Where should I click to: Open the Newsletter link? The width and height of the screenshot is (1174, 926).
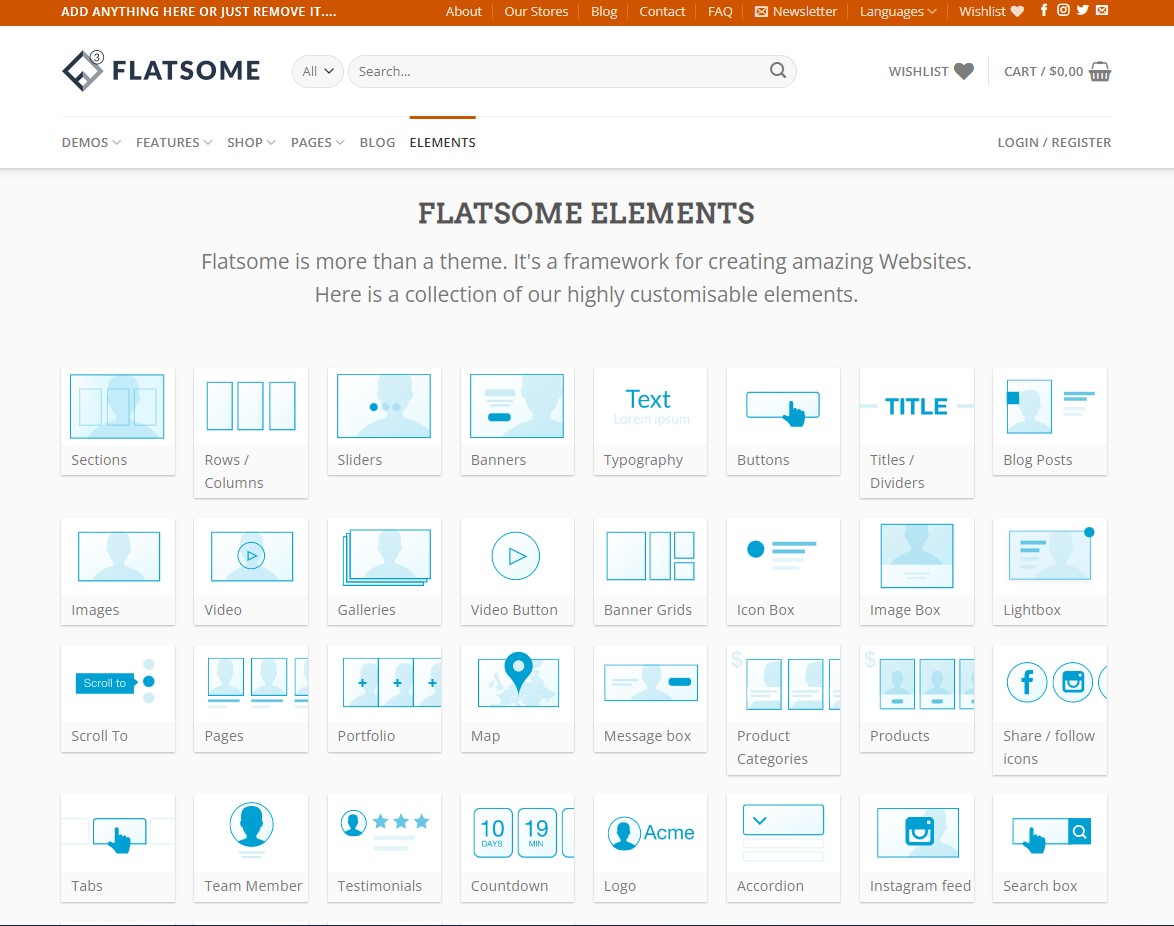(x=796, y=11)
